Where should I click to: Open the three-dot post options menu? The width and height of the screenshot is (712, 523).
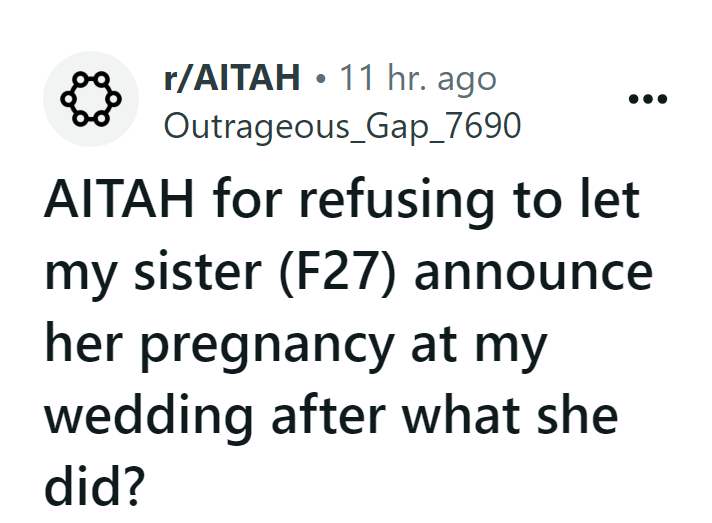(646, 101)
